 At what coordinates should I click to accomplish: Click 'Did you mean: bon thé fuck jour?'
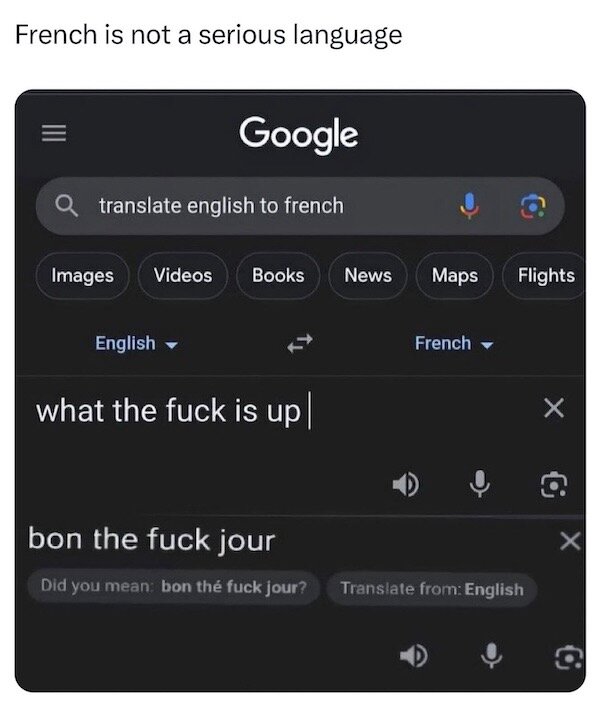[174, 587]
